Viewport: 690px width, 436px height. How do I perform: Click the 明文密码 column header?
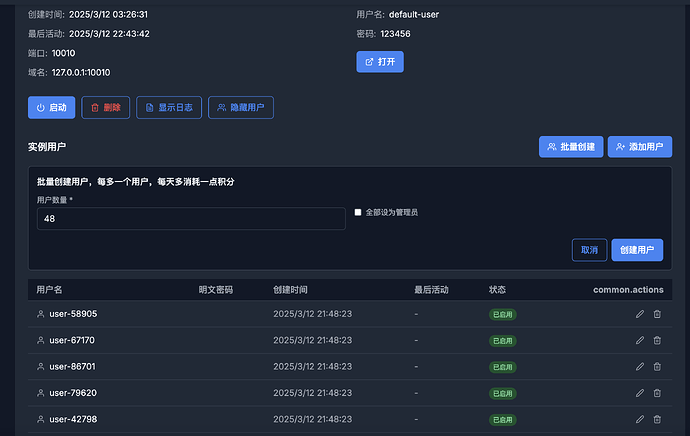[x=216, y=289]
